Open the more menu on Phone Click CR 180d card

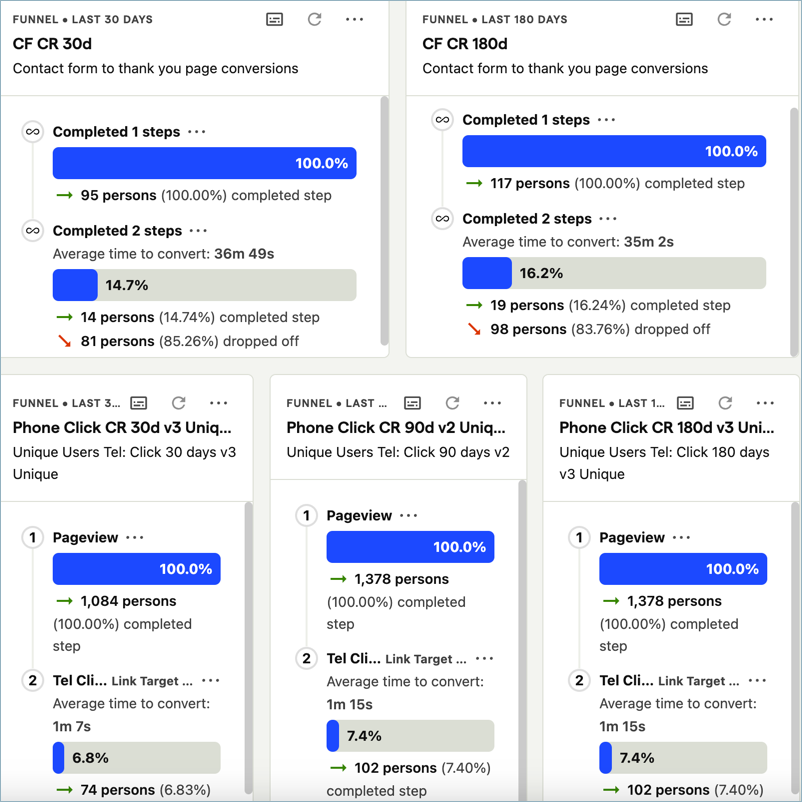tap(765, 403)
